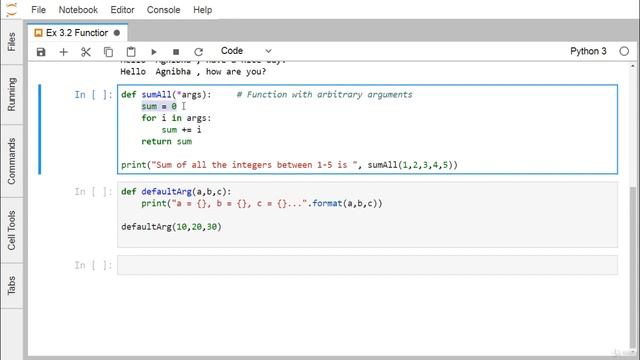Screen dimensions: 640x360
Task: Click inside the defaultArg code cell
Action: pyautogui.click(x=367, y=215)
